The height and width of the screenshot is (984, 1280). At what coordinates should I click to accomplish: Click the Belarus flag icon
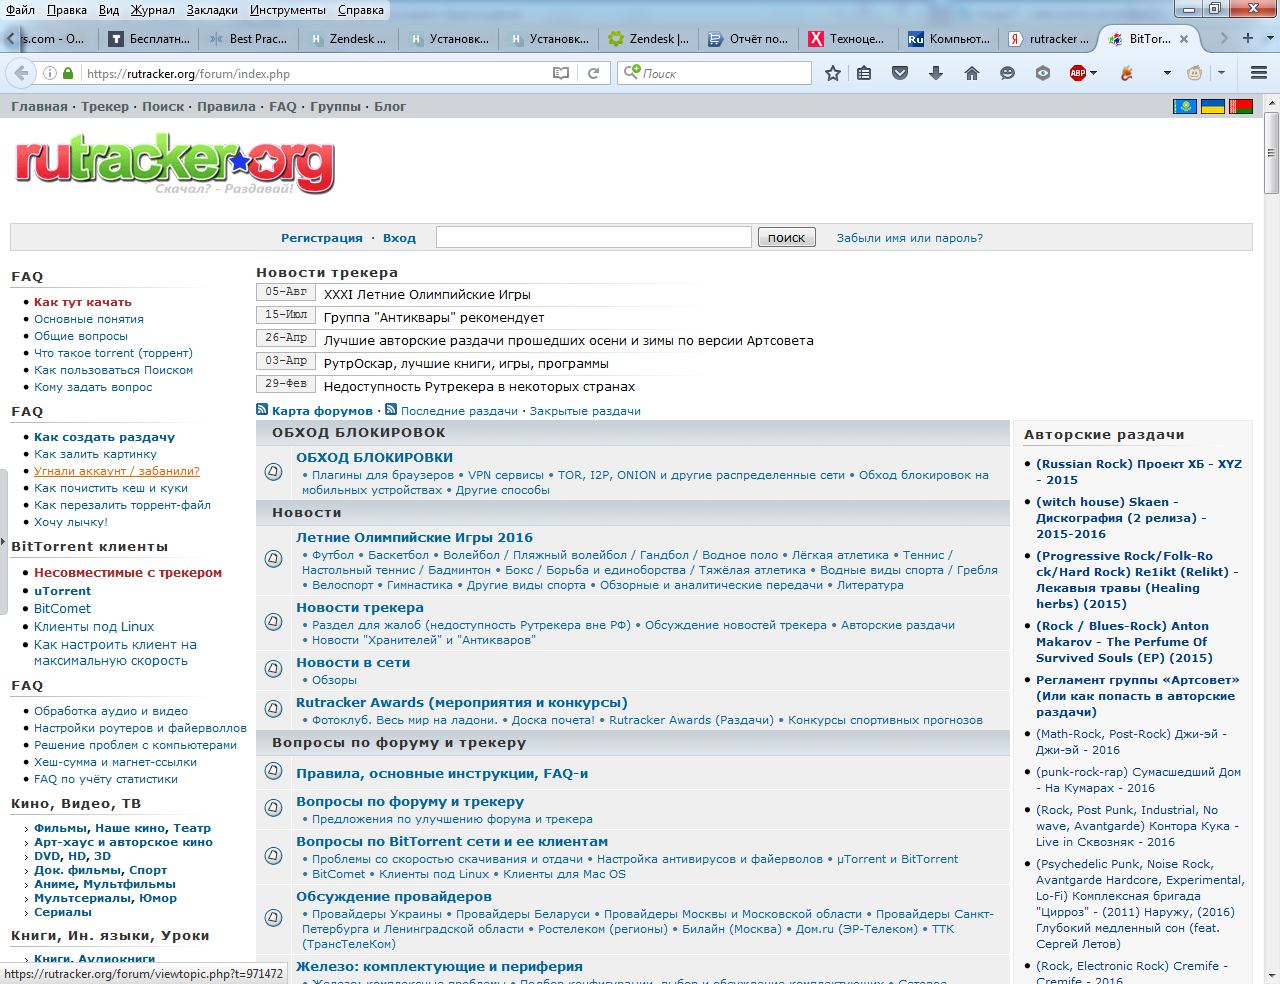coord(1241,106)
